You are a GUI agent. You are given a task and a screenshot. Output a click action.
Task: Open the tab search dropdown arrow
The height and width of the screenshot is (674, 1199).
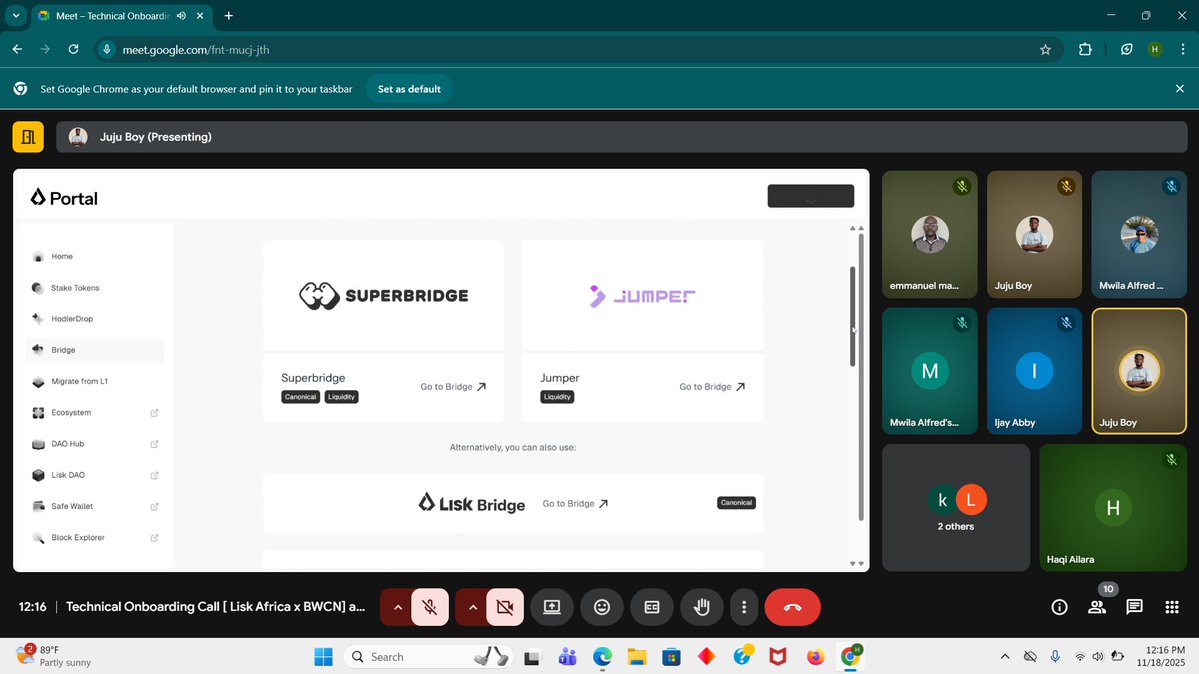pos(15,15)
